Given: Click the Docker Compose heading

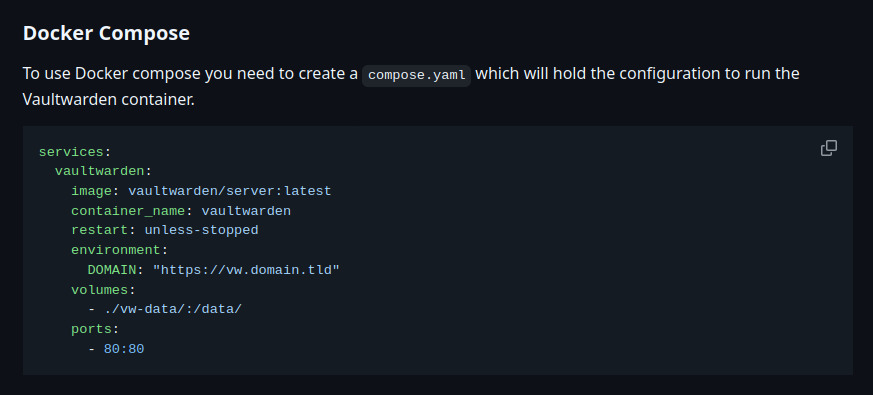Looking at the screenshot, I should pyautogui.click(x=106, y=33).
